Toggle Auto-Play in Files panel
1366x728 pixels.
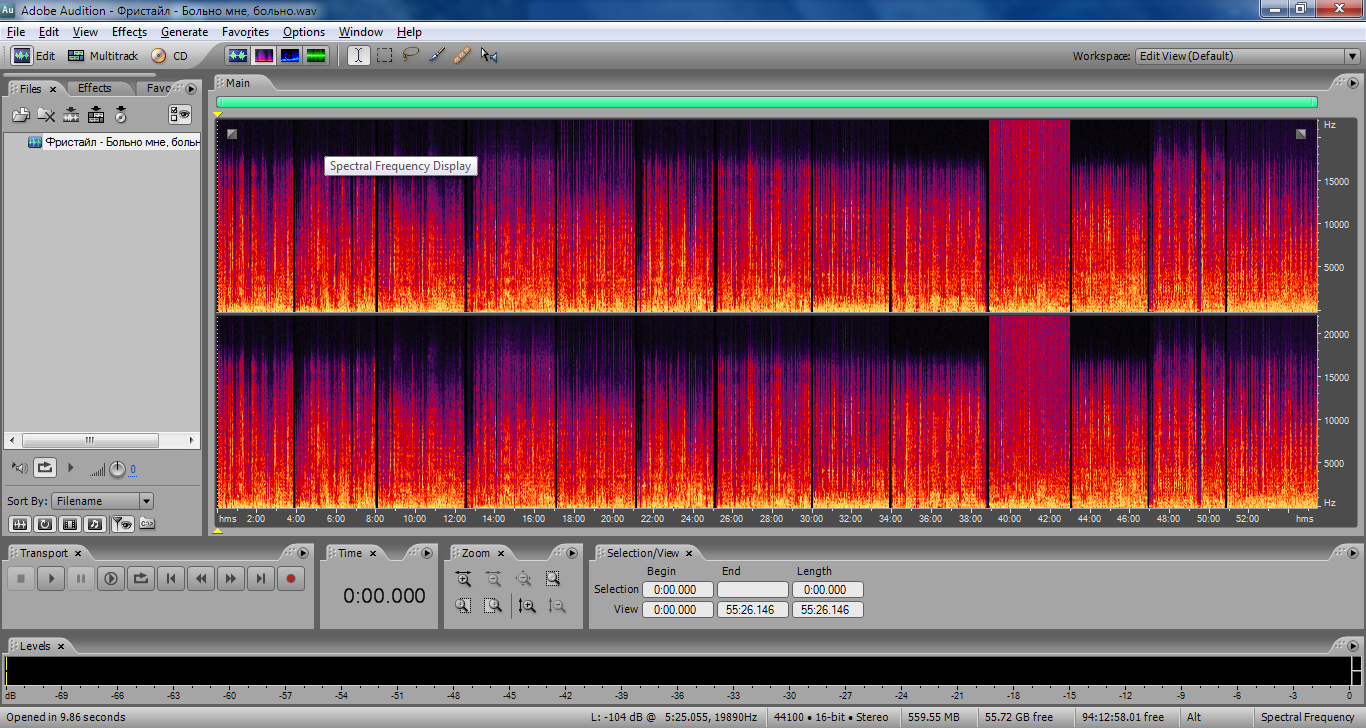pyautogui.click(x=21, y=467)
